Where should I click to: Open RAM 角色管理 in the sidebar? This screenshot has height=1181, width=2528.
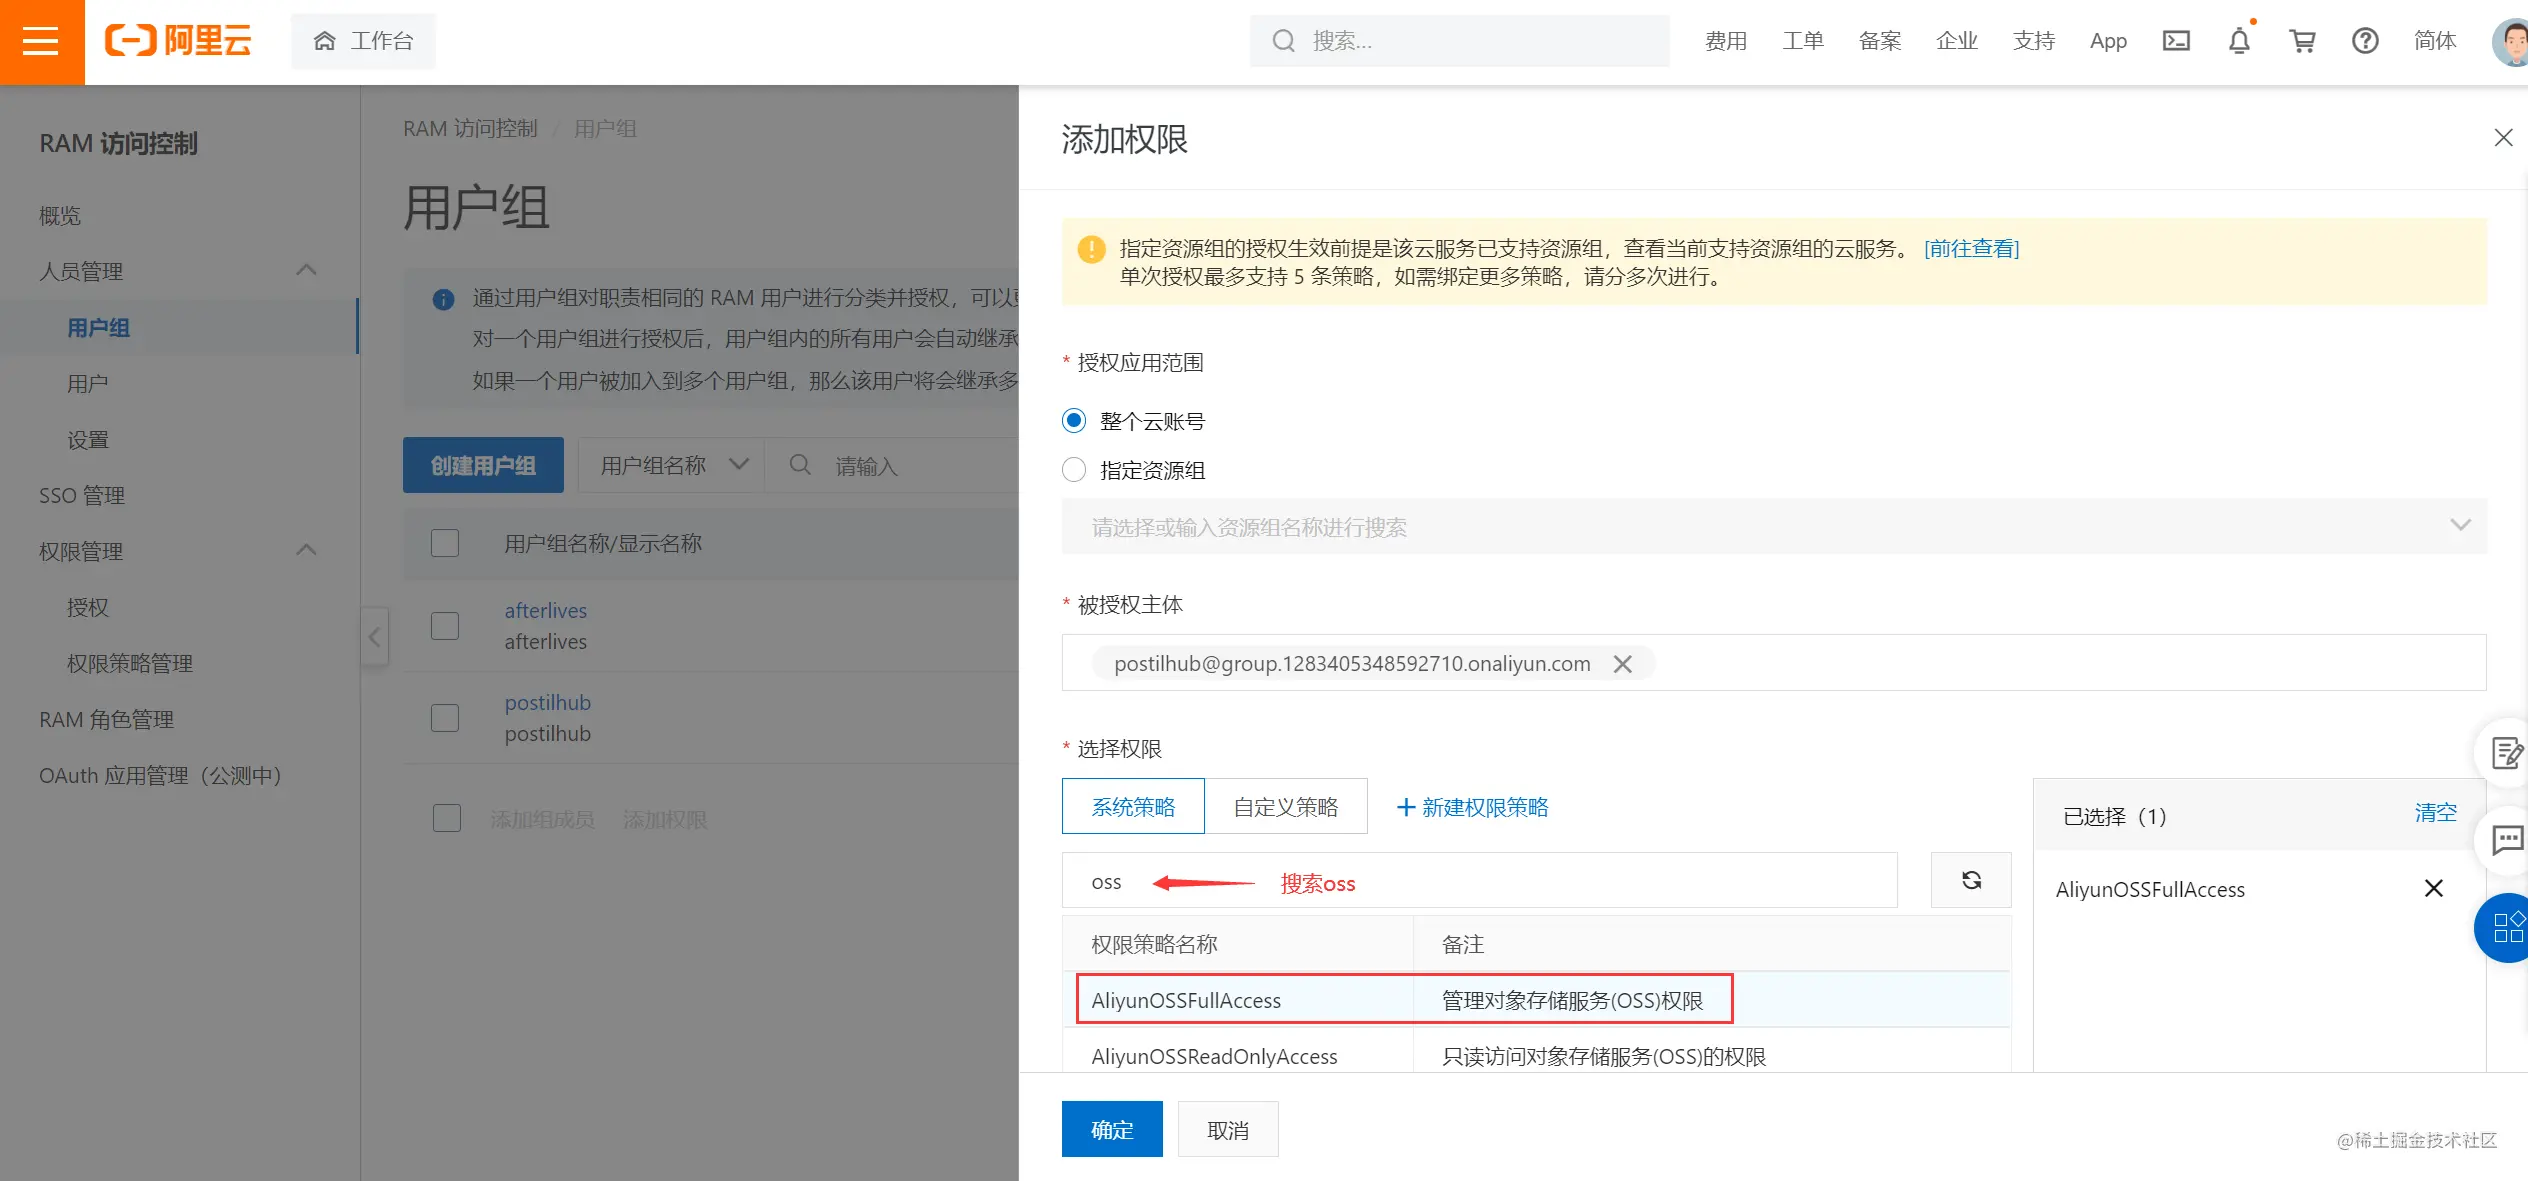(106, 719)
